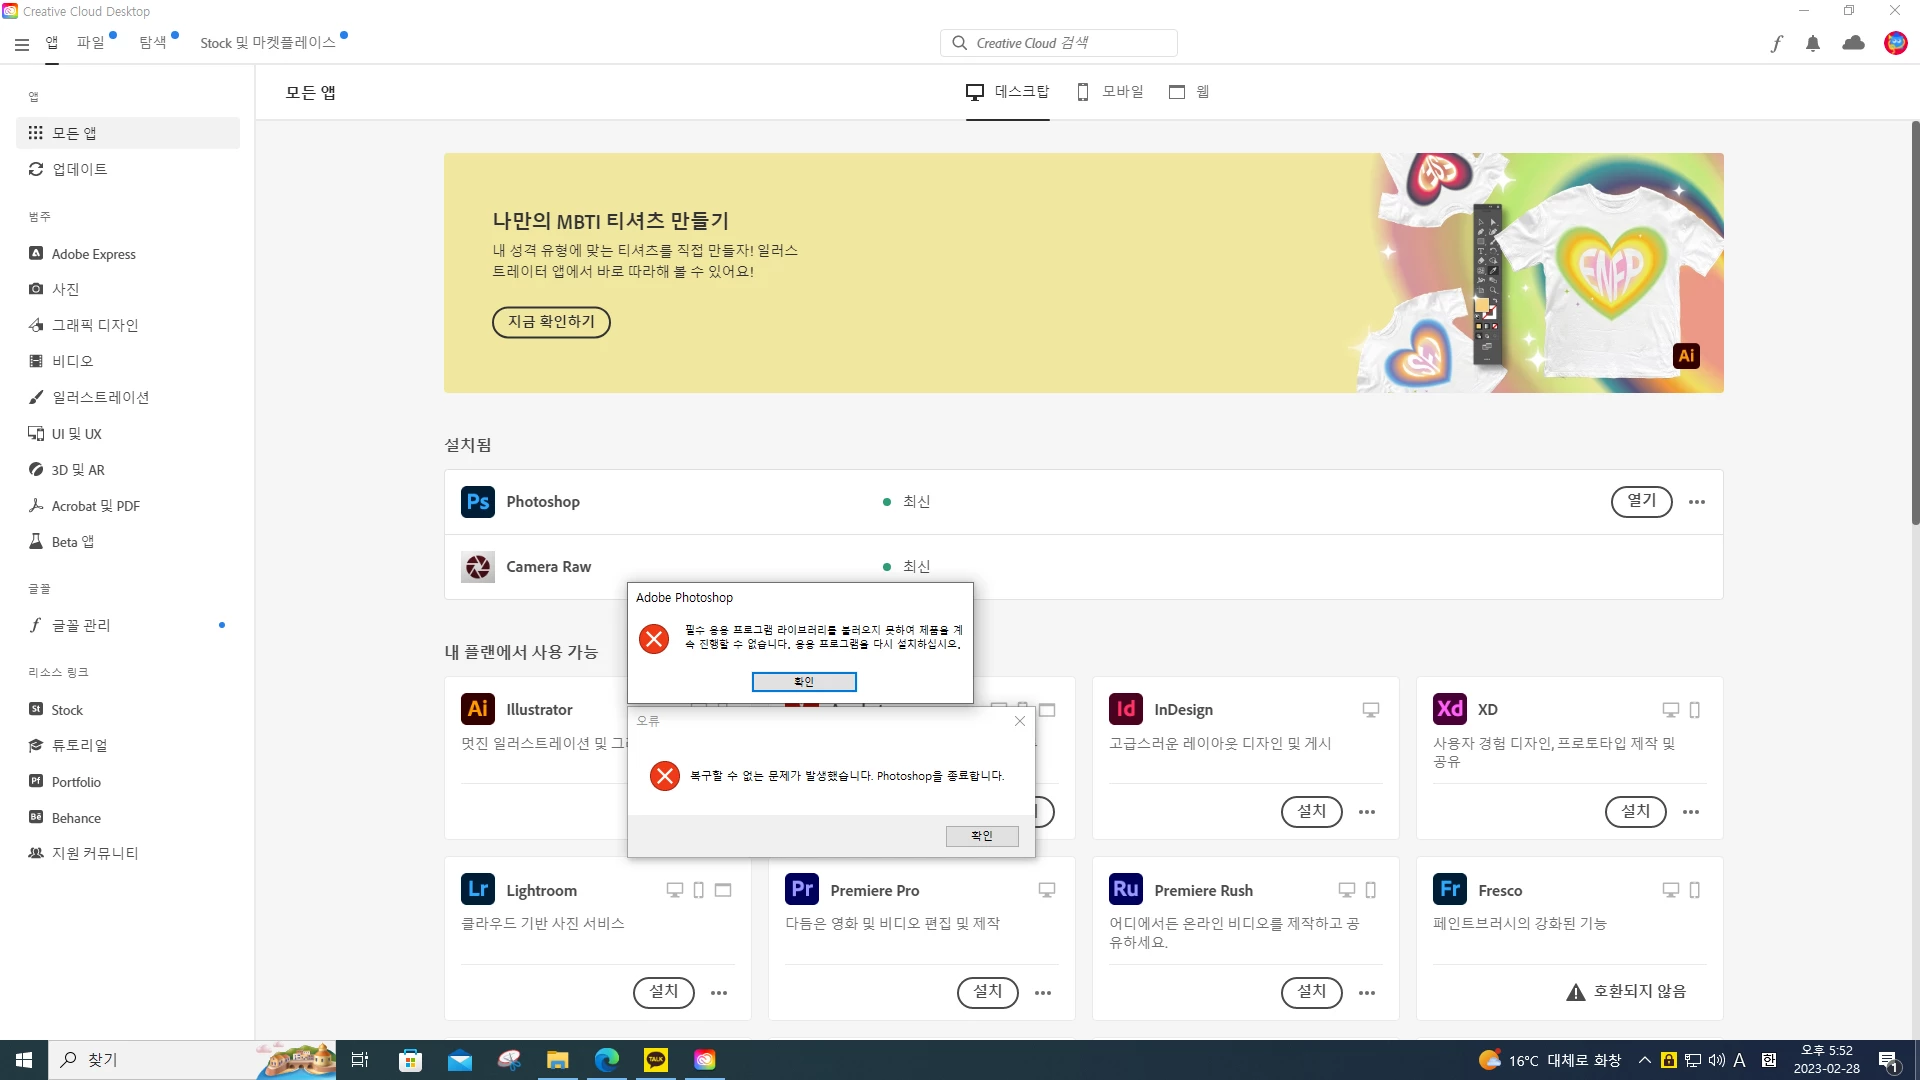Image resolution: width=1920 pixels, height=1080 pixels.
Task: Click 확인 in Adobe Photoshop error dialog
Action: (804, 682)
